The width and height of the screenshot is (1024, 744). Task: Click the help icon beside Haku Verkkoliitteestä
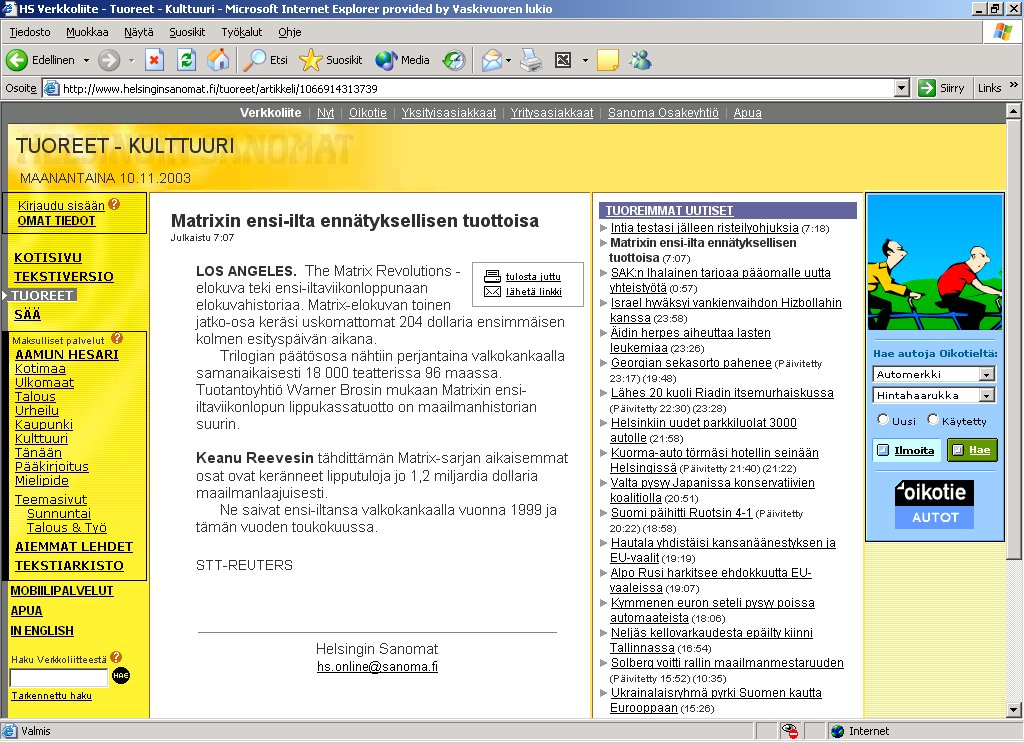click(116, 657)
